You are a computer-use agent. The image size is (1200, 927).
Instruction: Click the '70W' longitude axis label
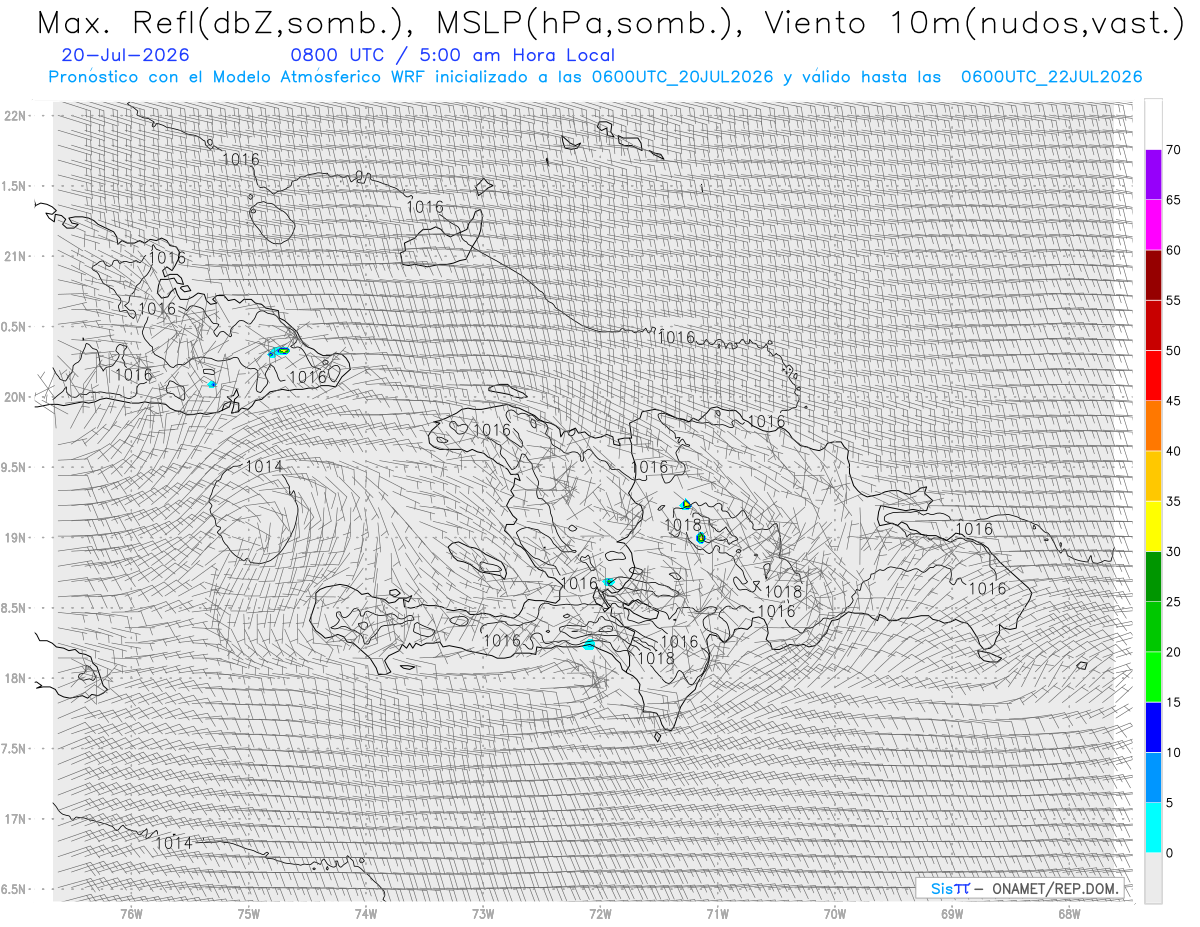tap(835, 913)
